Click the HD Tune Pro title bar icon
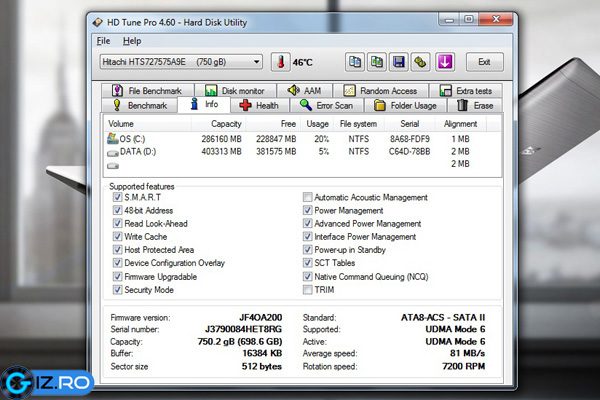Screen dimensions: 600x400 pyautogui.click(x=98, y=22)
